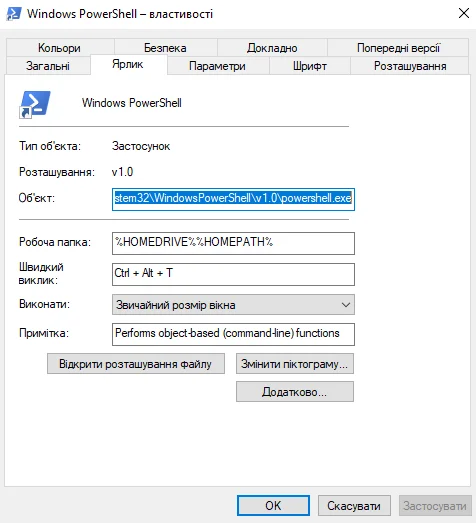Focus the Швидкий виклик shortcut field

pos(233,274)
